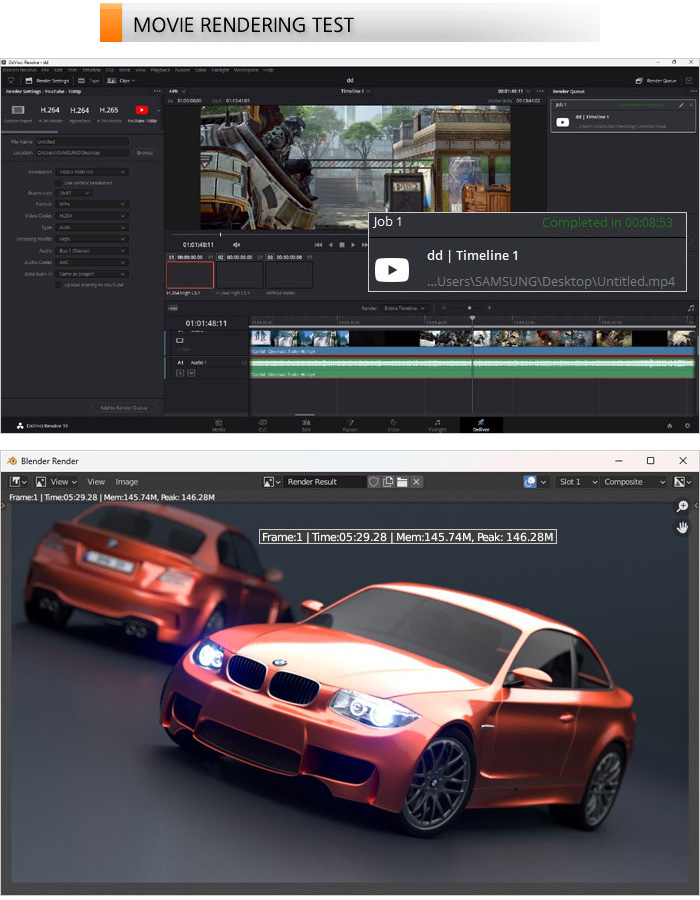The image size is (700, 900).
Task: Open Blender Composite layer dropdown
Action: pyautogui.click(x=634, y=482)
